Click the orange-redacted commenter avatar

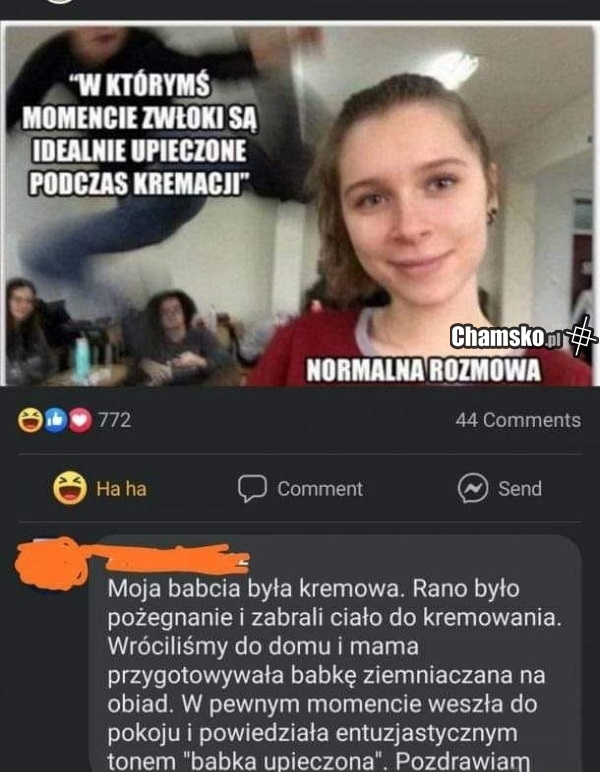tap(50, 564)
